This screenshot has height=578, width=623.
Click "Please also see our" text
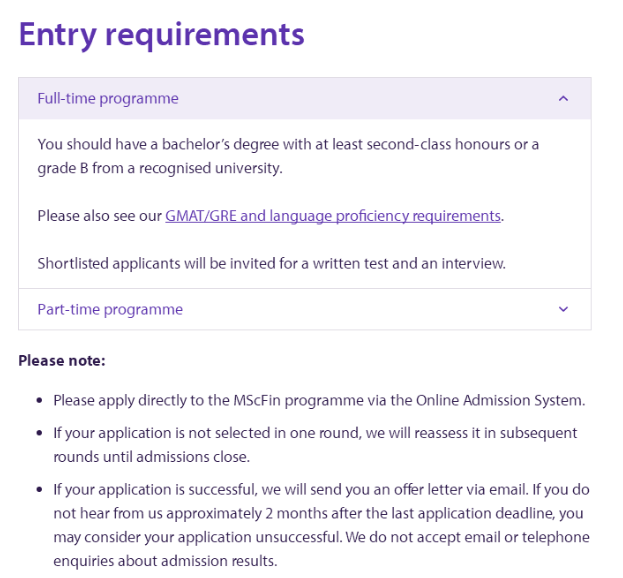(x=100, y=216)
